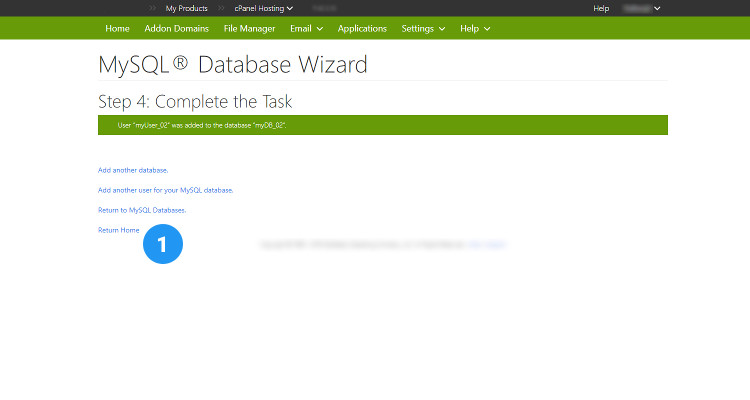
Task: Open File Manager in the green menu
Action: pos(249,29)
